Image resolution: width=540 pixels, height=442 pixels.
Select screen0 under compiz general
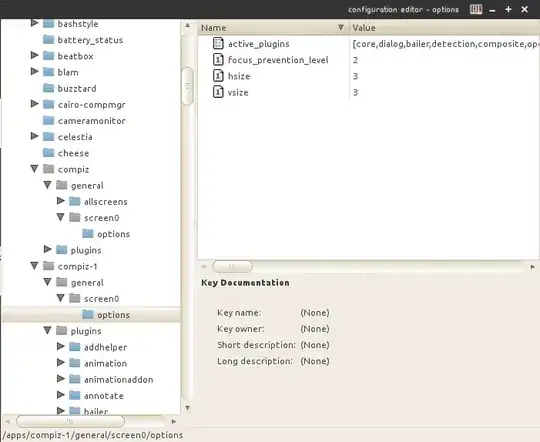point(102,218)
